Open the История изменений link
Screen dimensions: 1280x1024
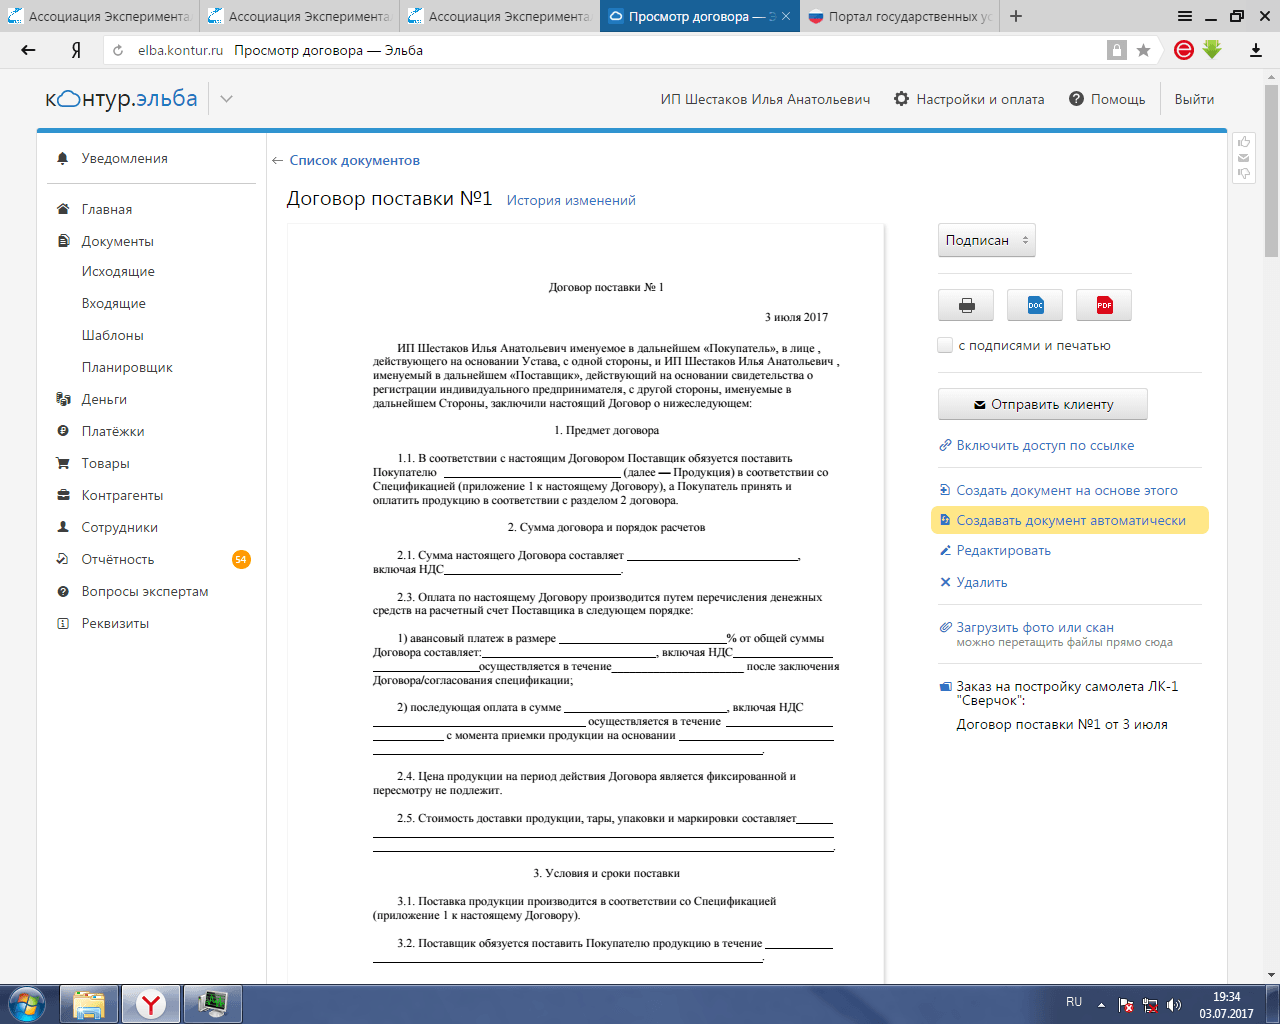(571, 200)
